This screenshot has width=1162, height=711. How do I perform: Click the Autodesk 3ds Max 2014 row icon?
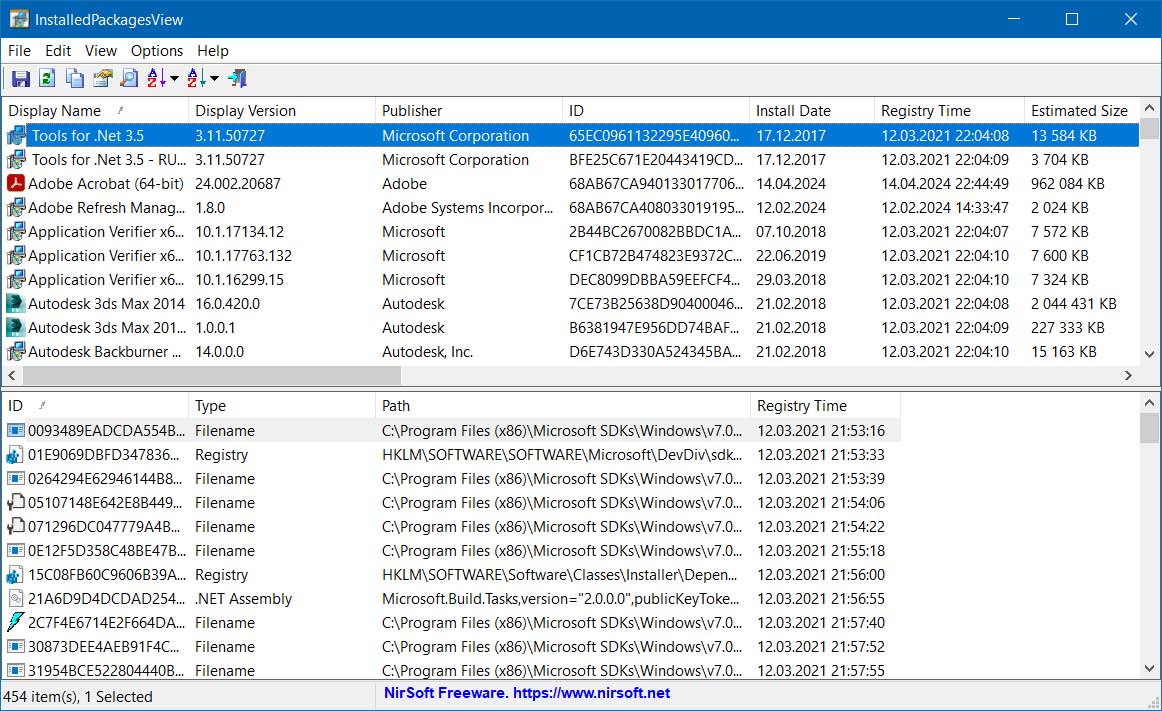(x=16, y=303)
